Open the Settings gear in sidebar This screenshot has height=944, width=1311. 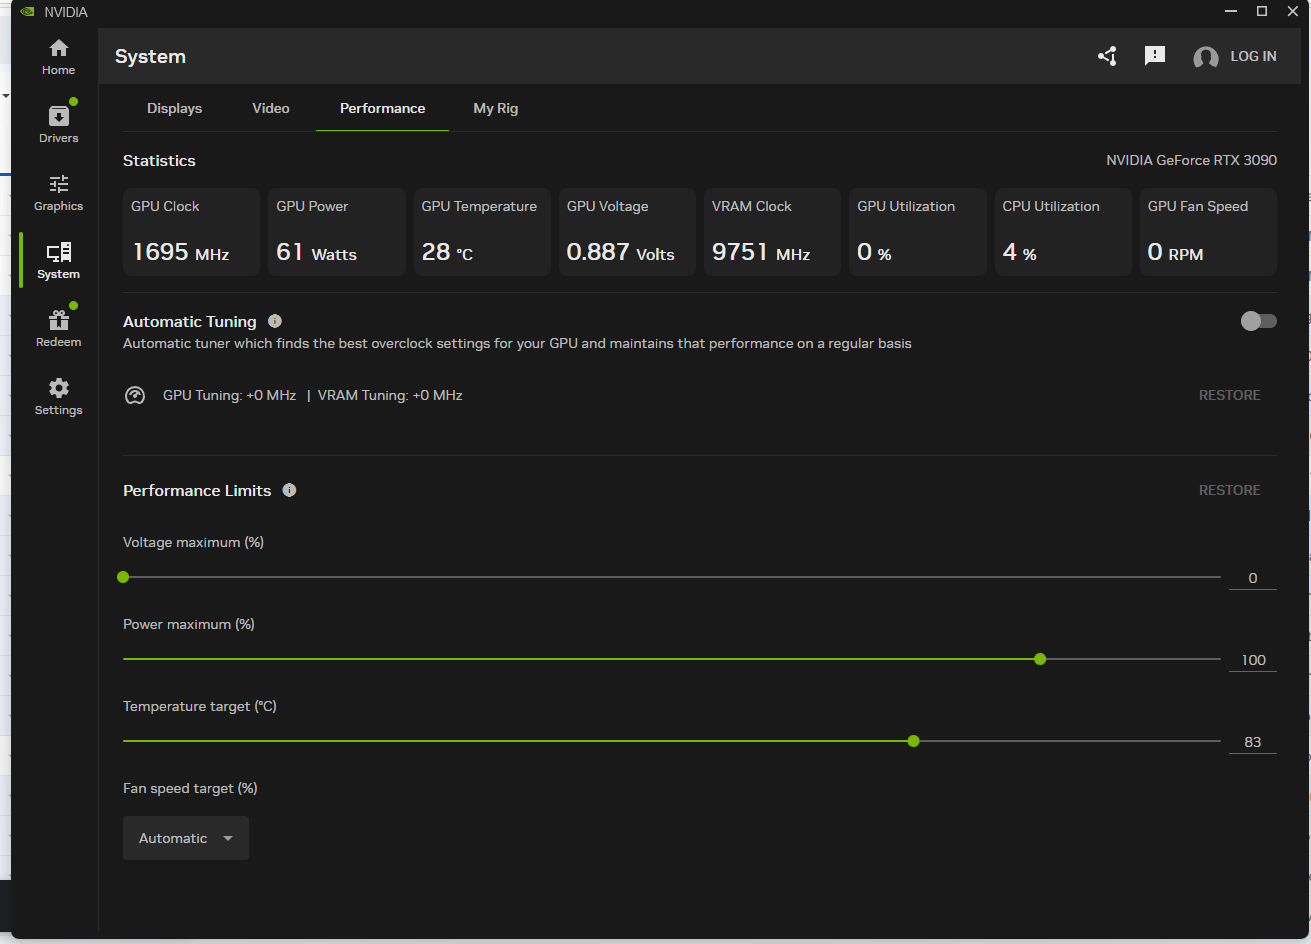point(58,397)
